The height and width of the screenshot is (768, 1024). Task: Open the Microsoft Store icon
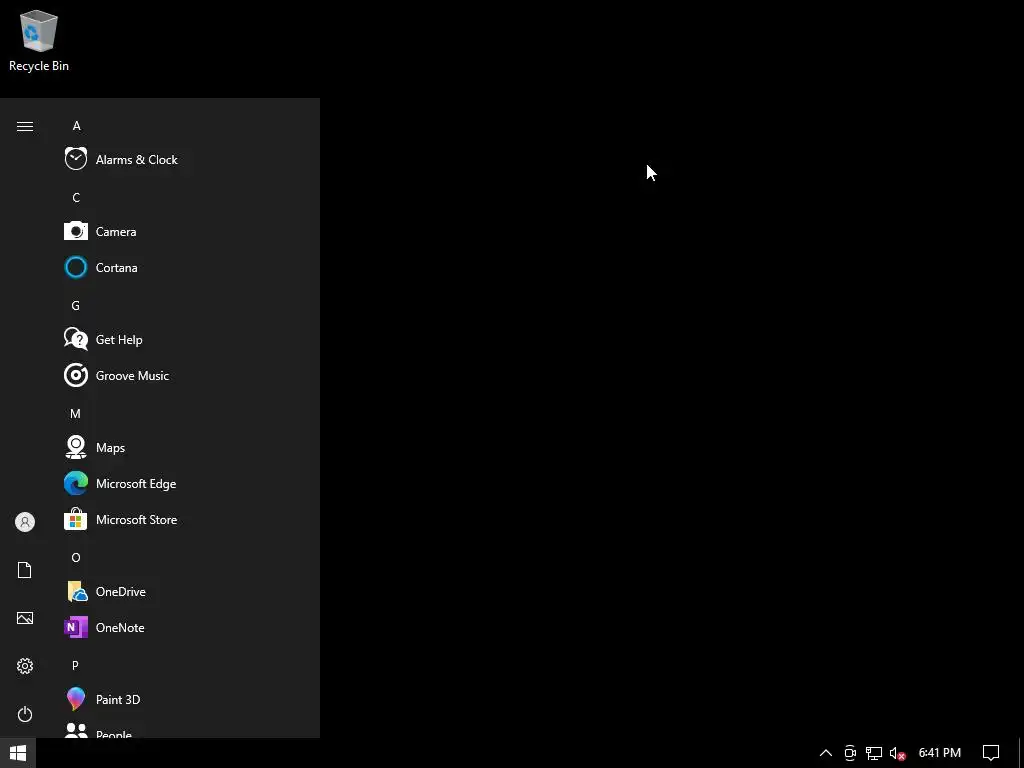76,519
